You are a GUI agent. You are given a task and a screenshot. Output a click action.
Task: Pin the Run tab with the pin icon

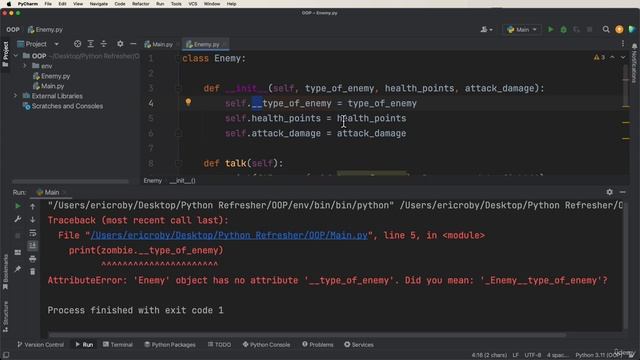[x=18, y=269]
